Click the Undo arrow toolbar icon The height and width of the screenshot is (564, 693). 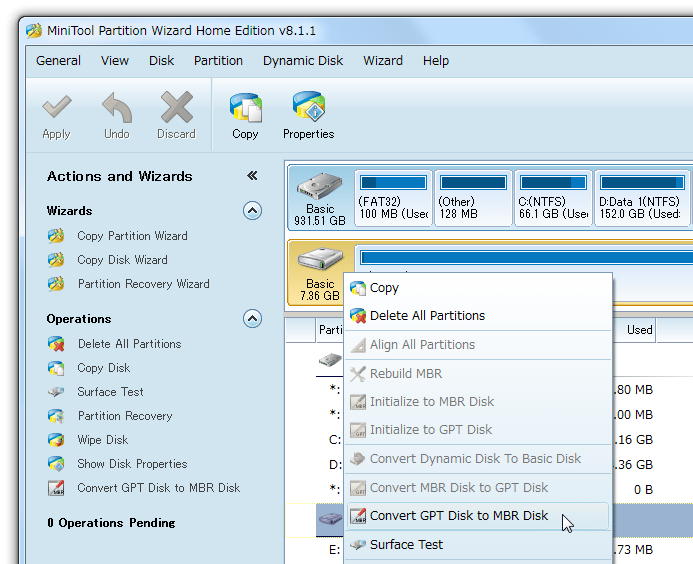117,108
